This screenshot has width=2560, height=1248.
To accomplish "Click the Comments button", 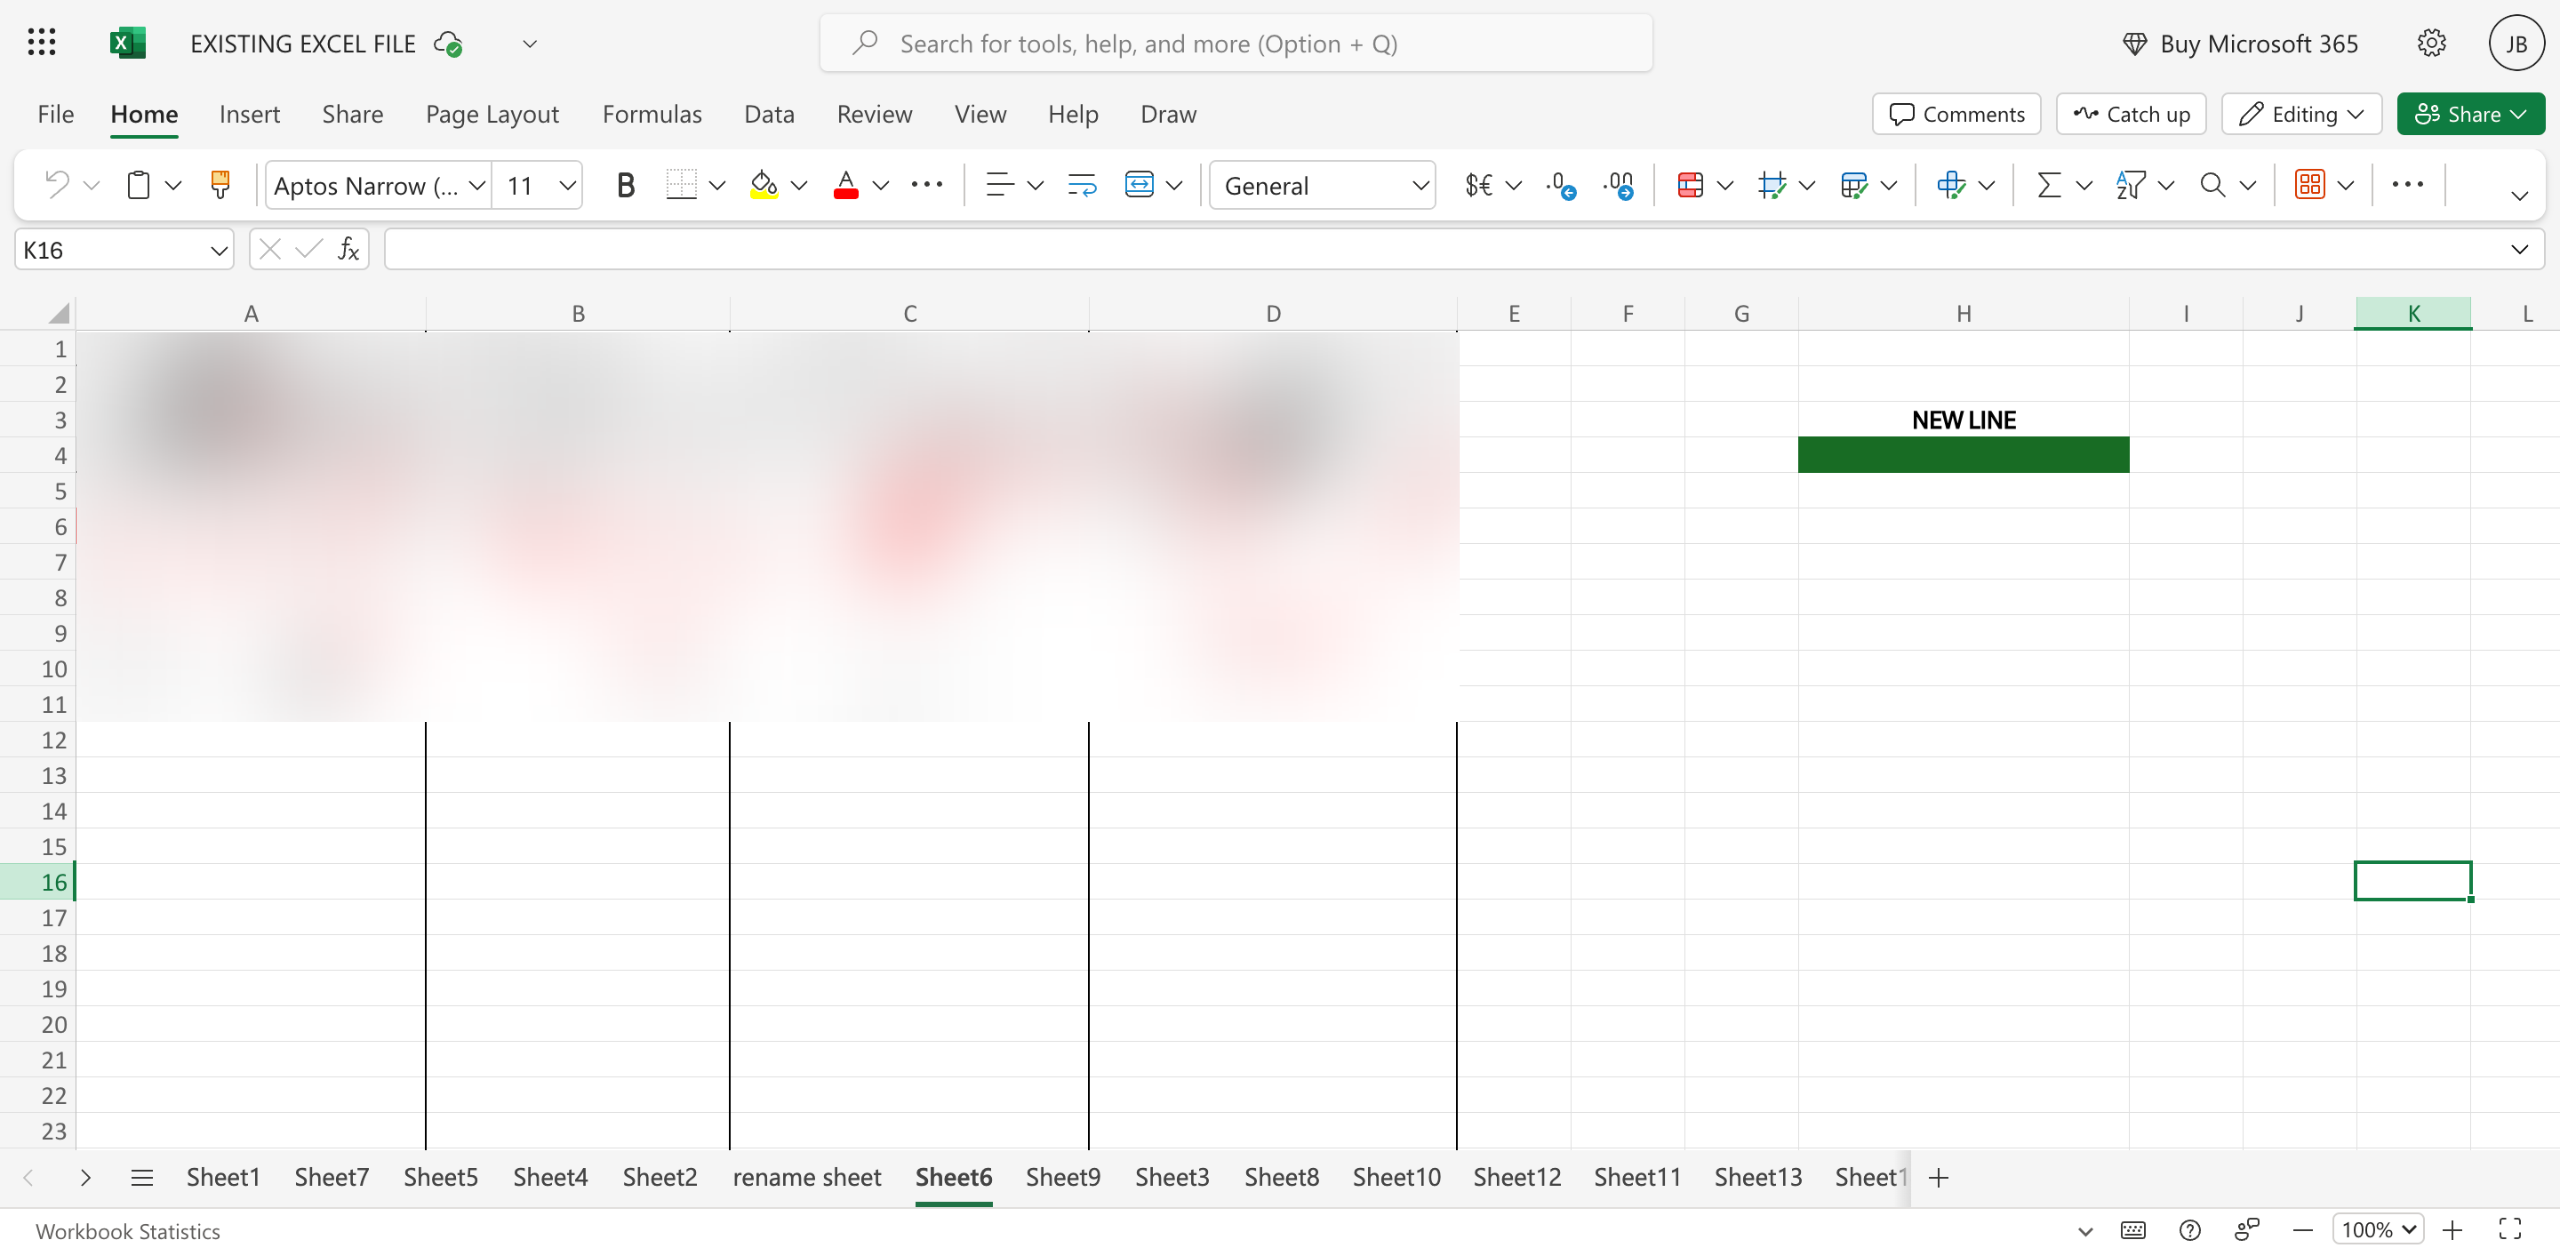I will click(1956, 114).
